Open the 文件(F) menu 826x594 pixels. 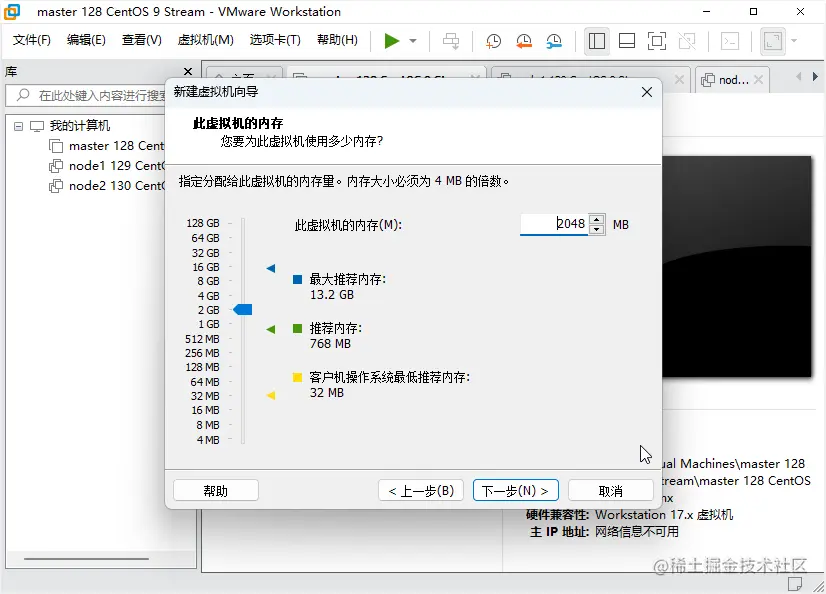pyautogui.click(x=32, y=40)
